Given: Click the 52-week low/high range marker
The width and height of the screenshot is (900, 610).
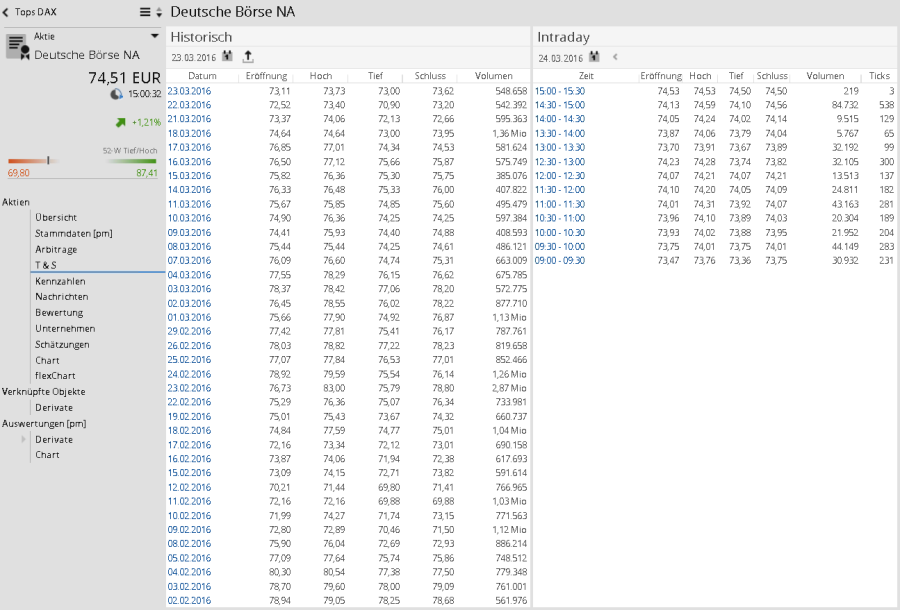Looking at the screenshot, I should pos(48,160).
